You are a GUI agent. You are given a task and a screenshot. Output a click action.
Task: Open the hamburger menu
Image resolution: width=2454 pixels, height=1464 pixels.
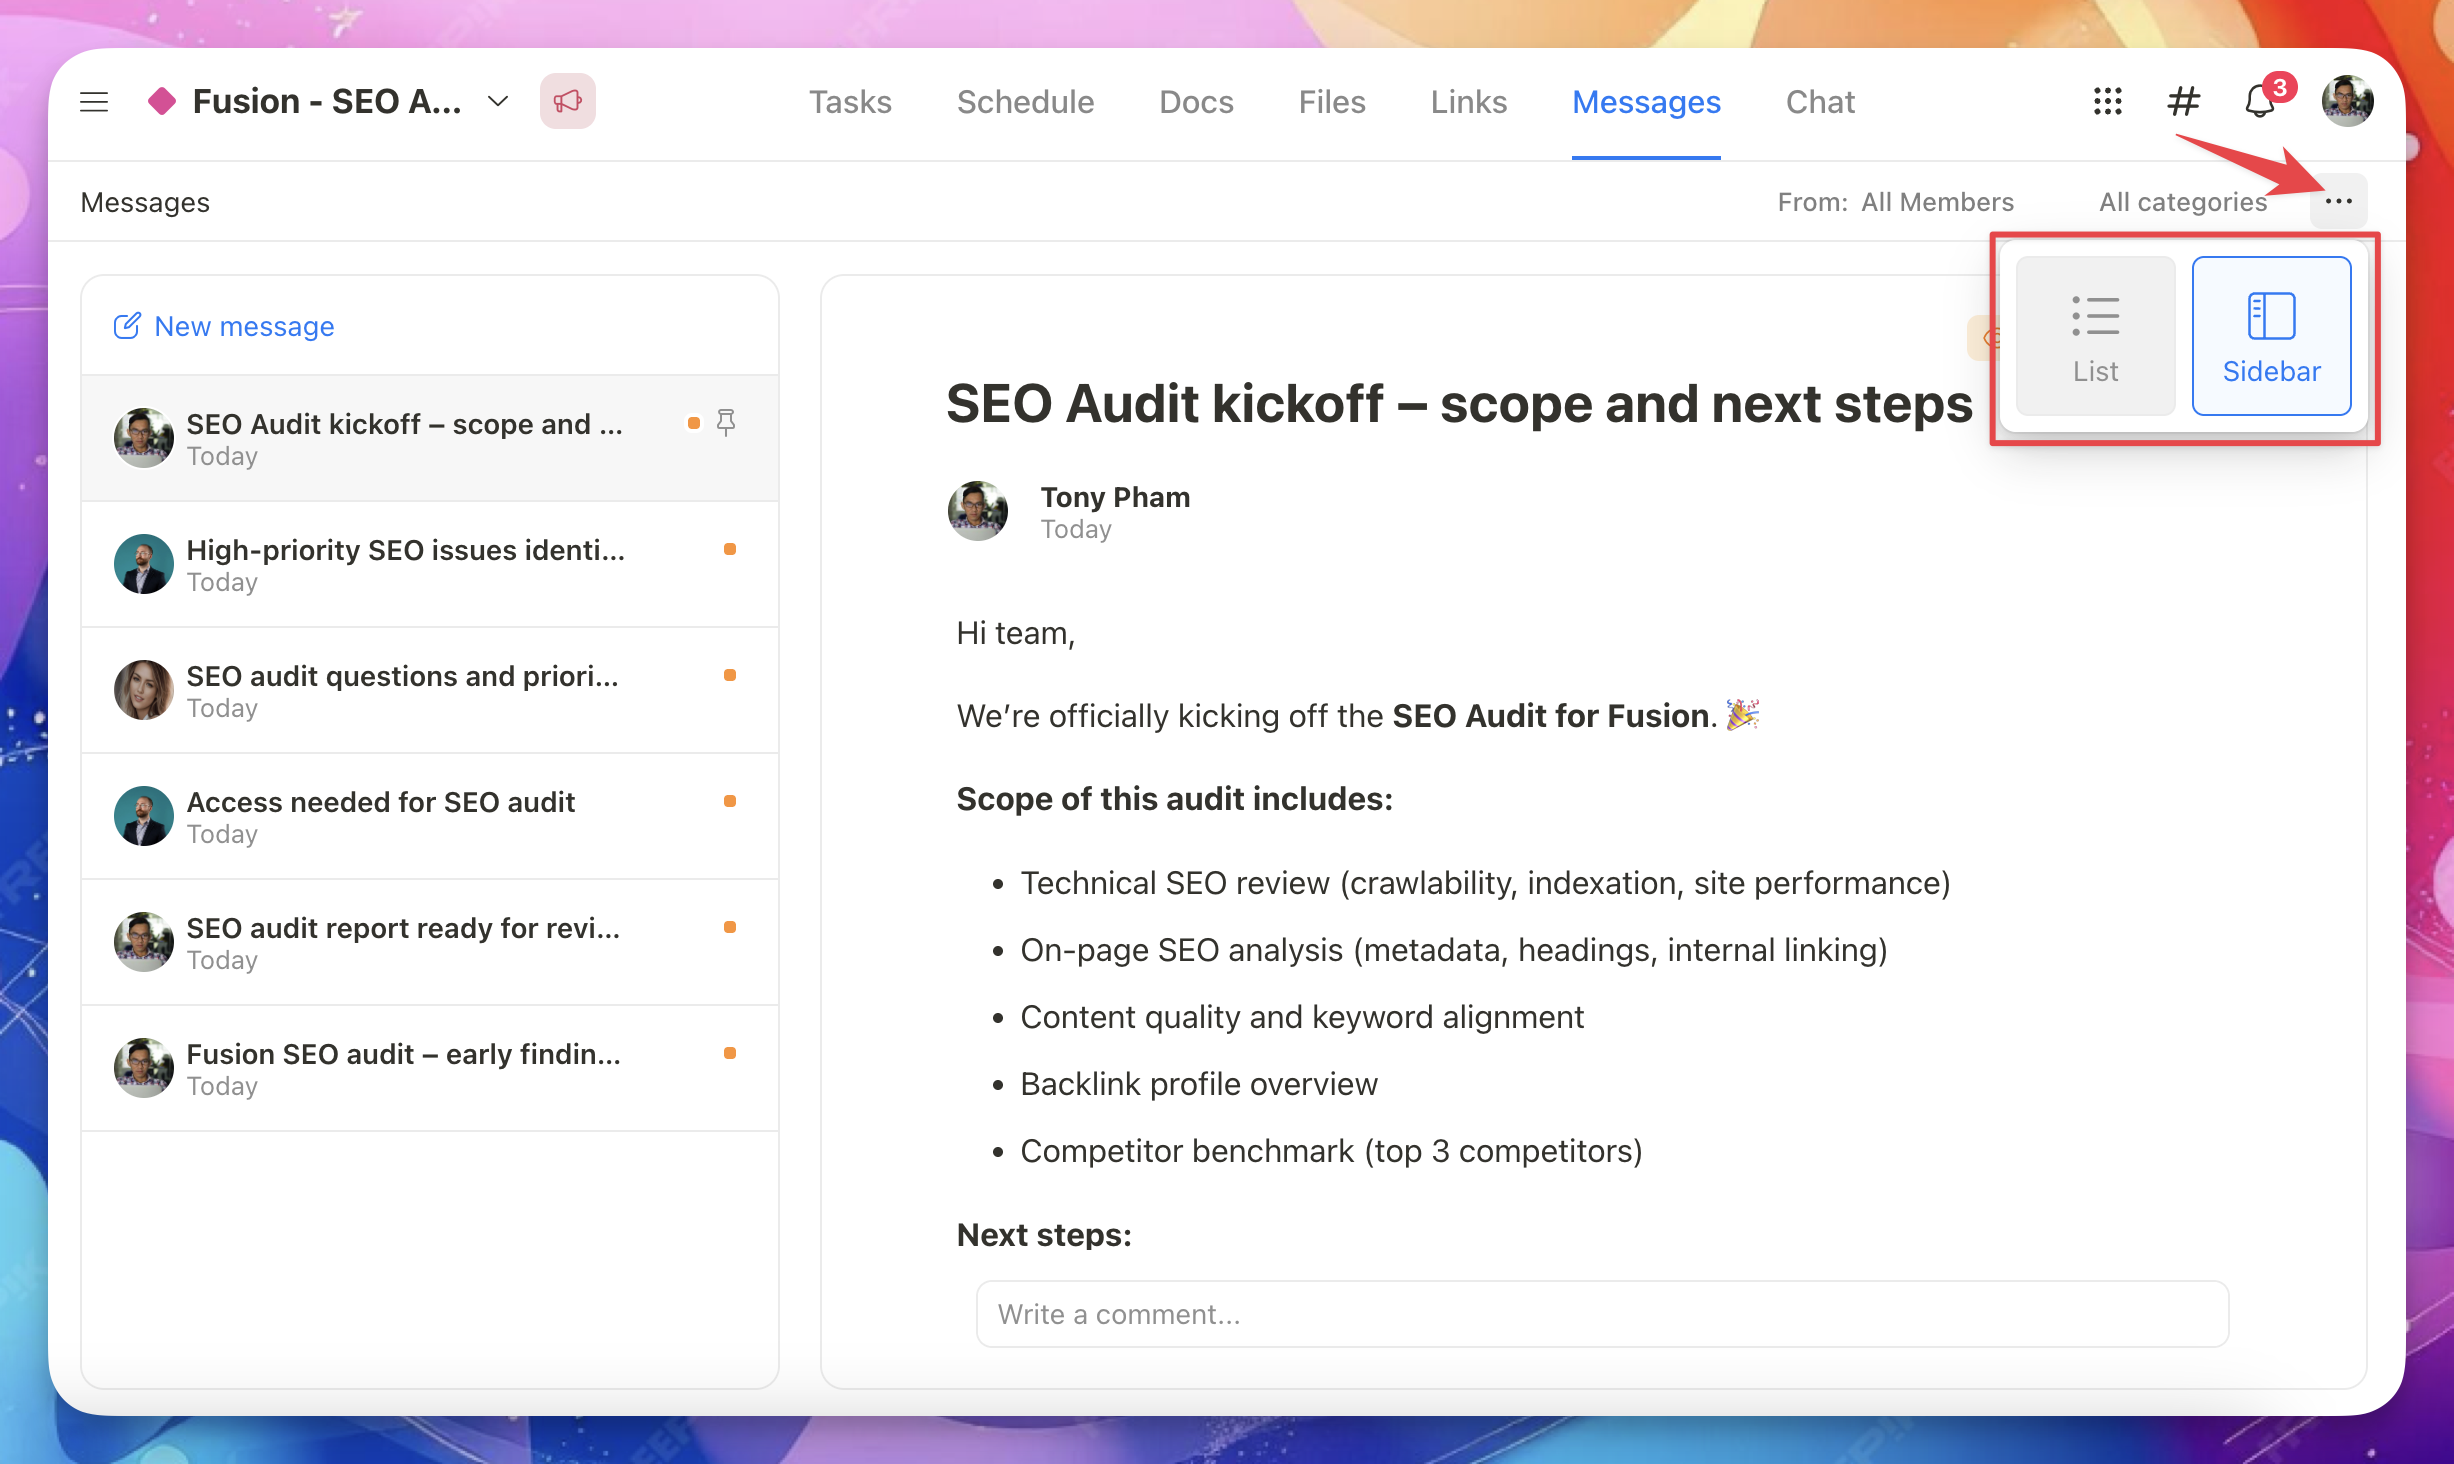(x=94, y=102)
